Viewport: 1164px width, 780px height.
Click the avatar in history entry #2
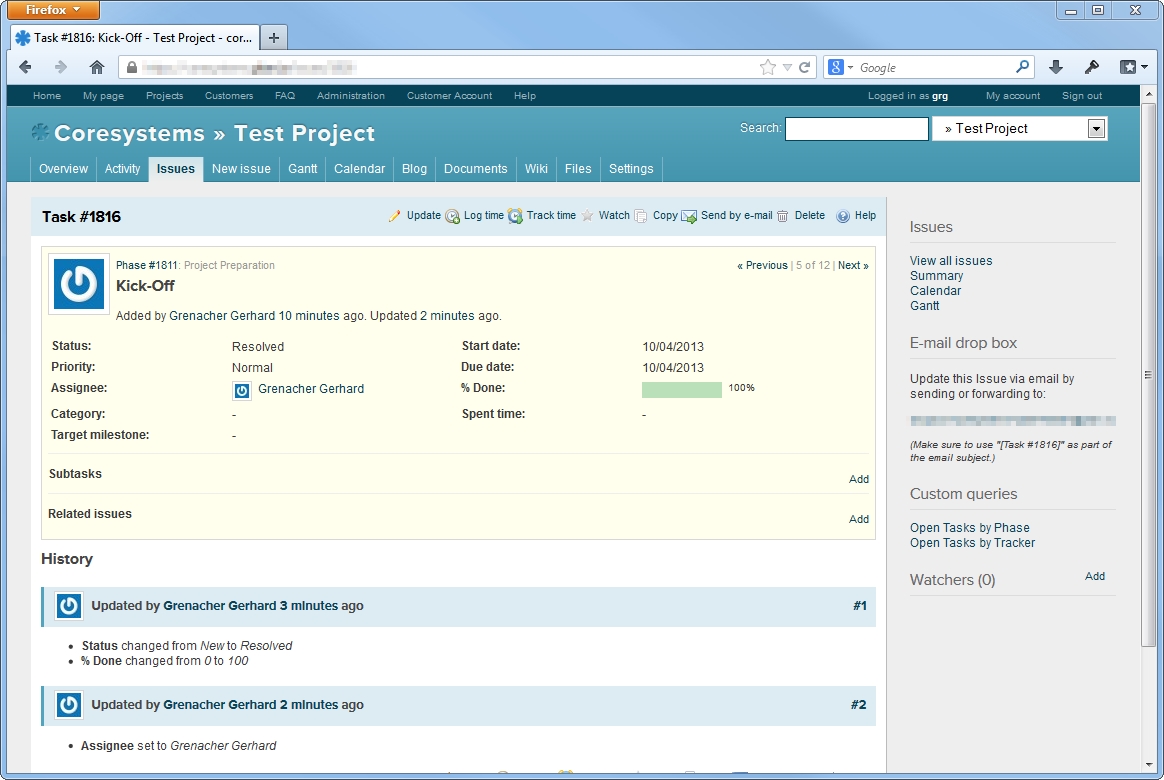click(69, 705)
